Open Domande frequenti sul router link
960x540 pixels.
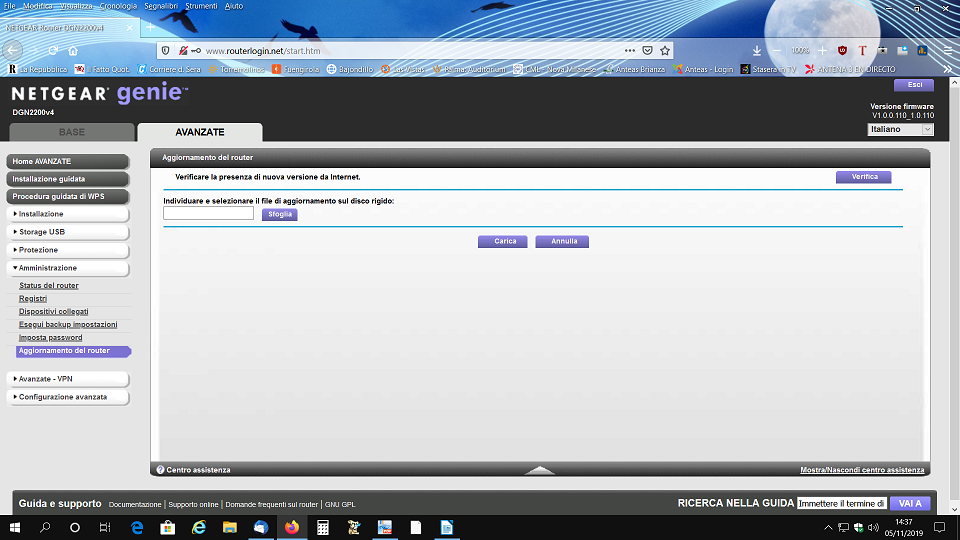tap(271, 504)
